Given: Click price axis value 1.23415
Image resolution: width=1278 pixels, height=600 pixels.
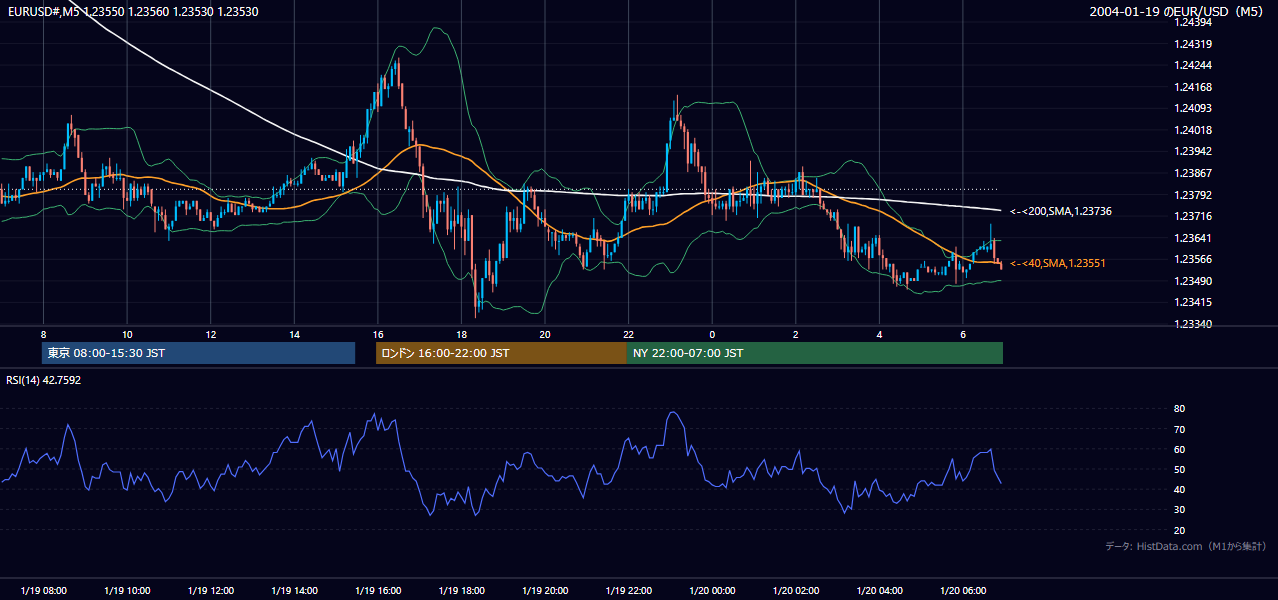Looking at the screenshot, I should (1194, 302).
